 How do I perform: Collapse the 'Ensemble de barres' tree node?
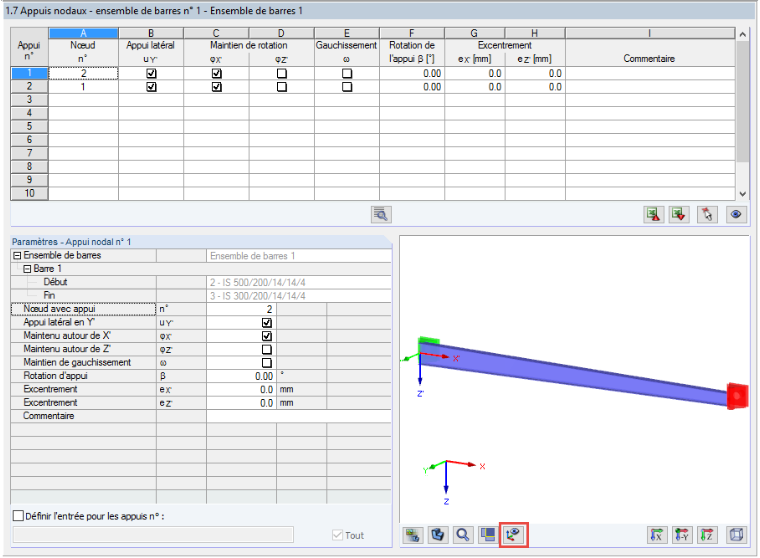[17, 255]
